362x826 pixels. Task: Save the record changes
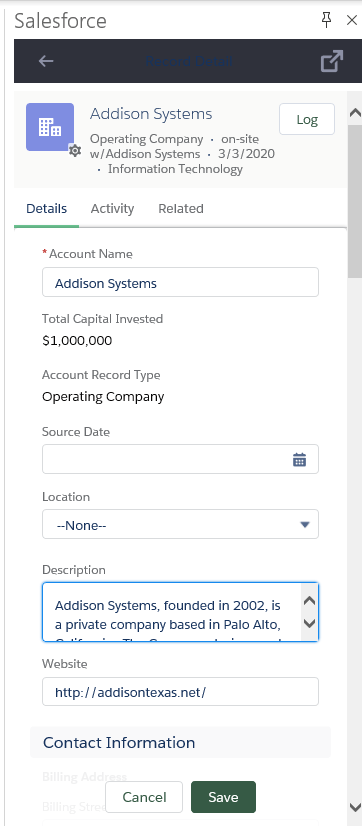223,797
